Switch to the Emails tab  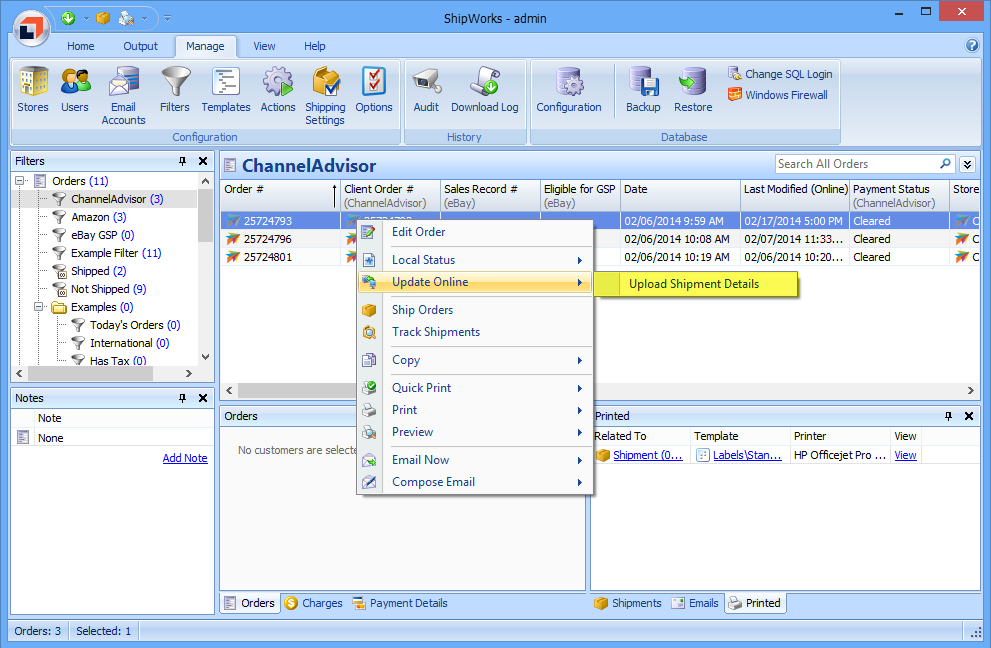pos(695,603)
